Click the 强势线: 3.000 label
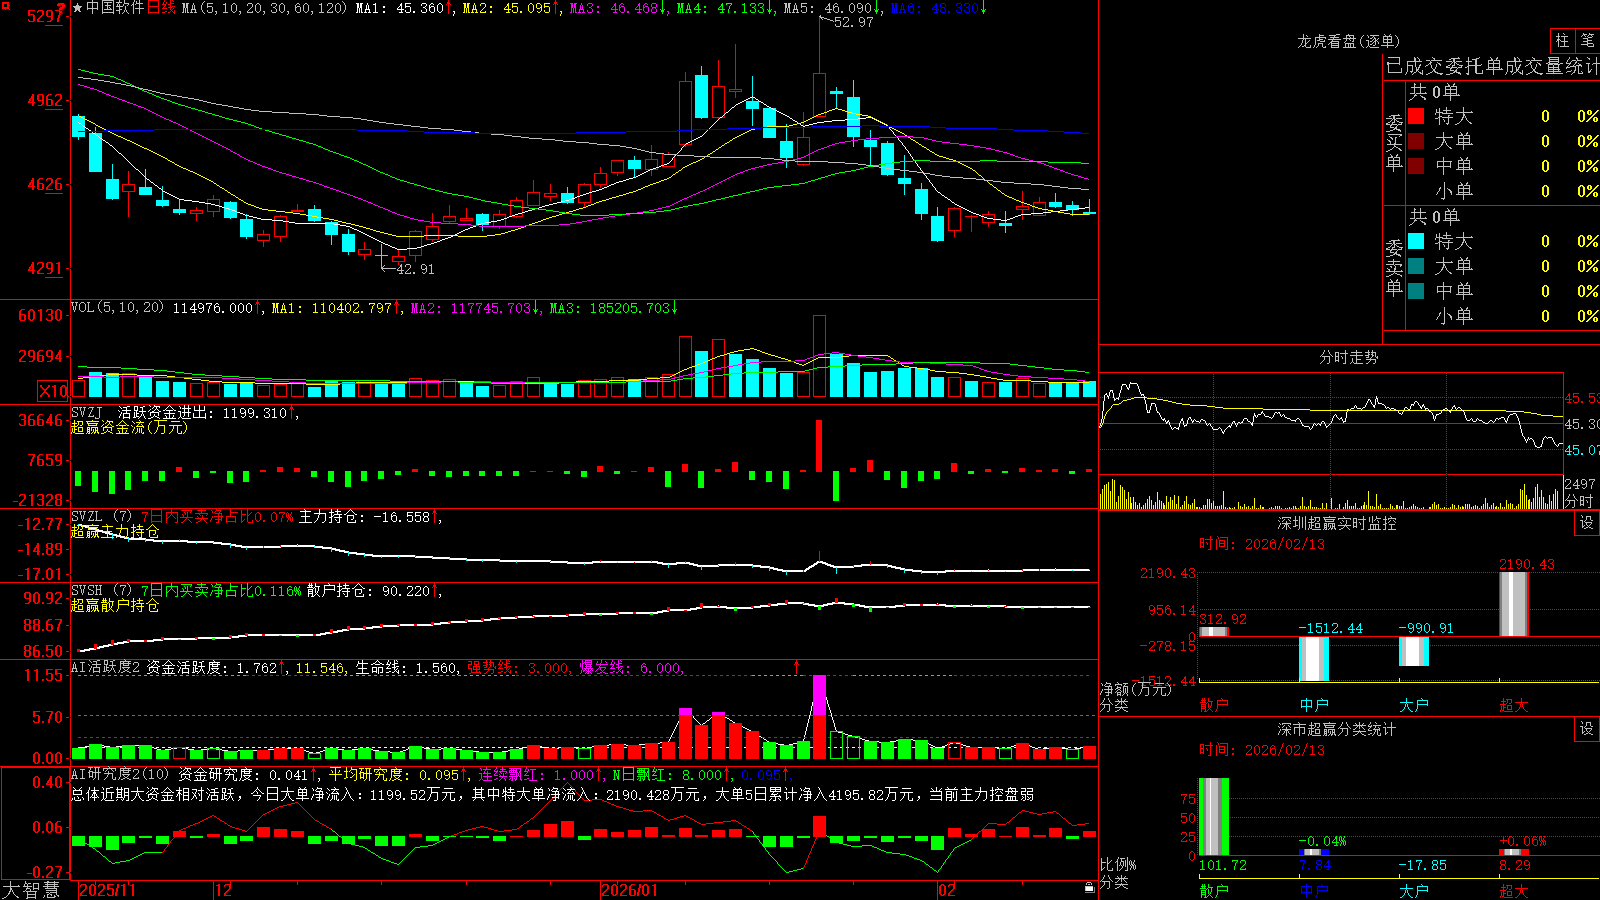 pyautogui.click(x=517, y=668)
